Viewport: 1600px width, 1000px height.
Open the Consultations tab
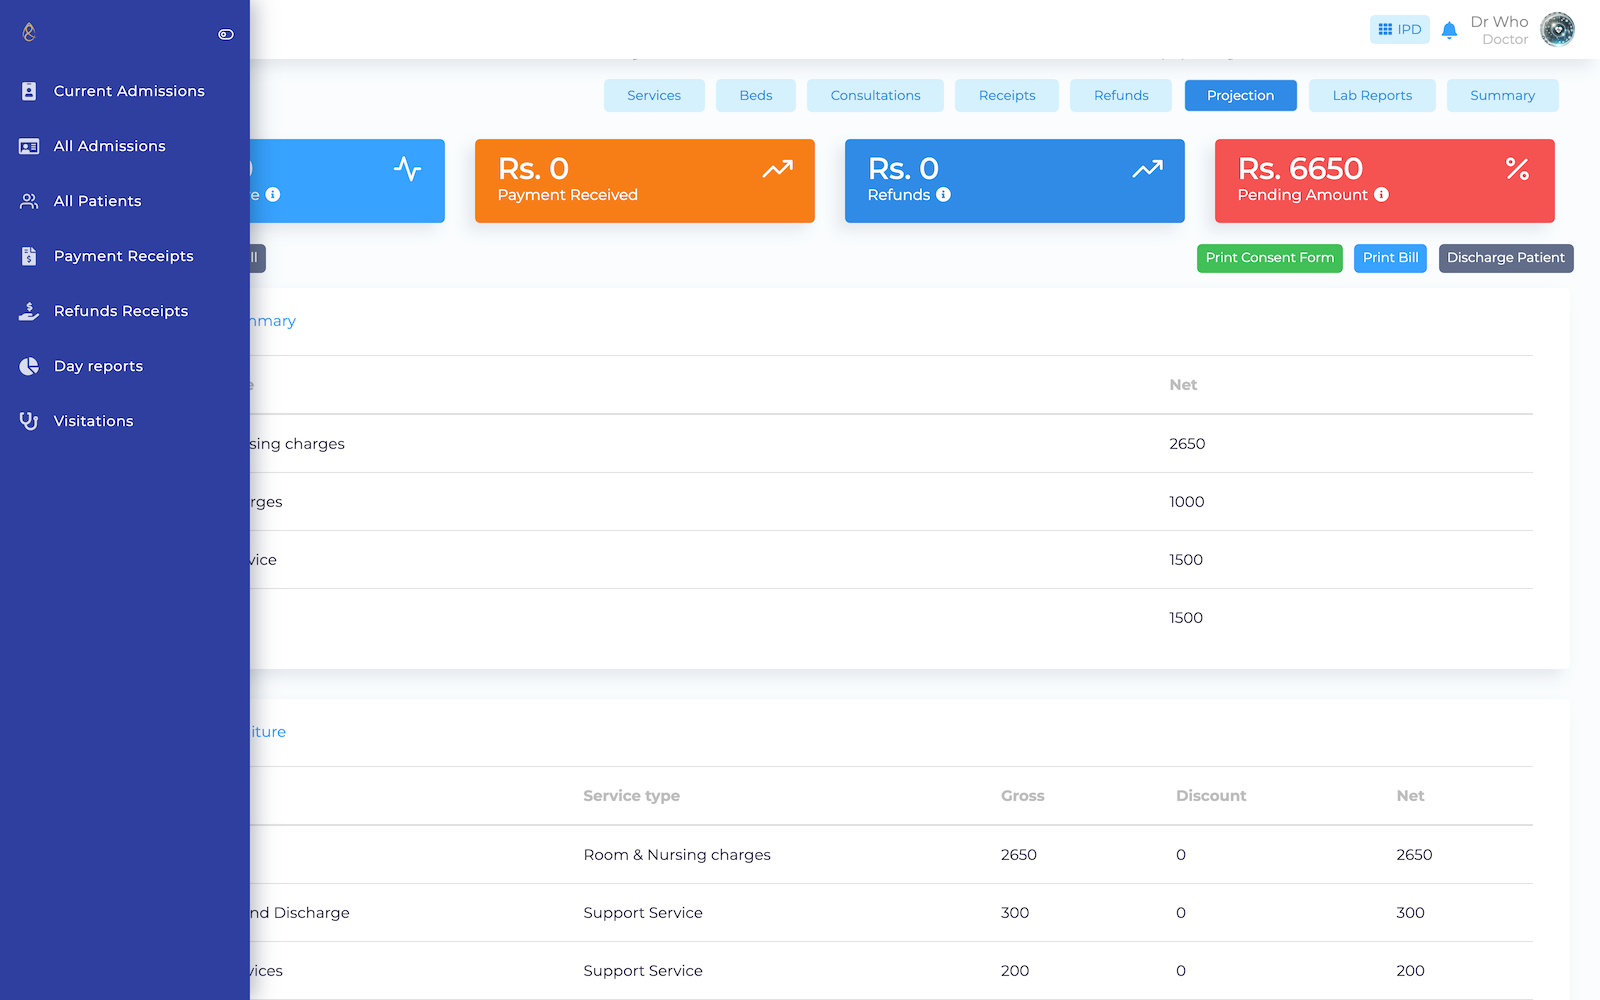[875, 96]
